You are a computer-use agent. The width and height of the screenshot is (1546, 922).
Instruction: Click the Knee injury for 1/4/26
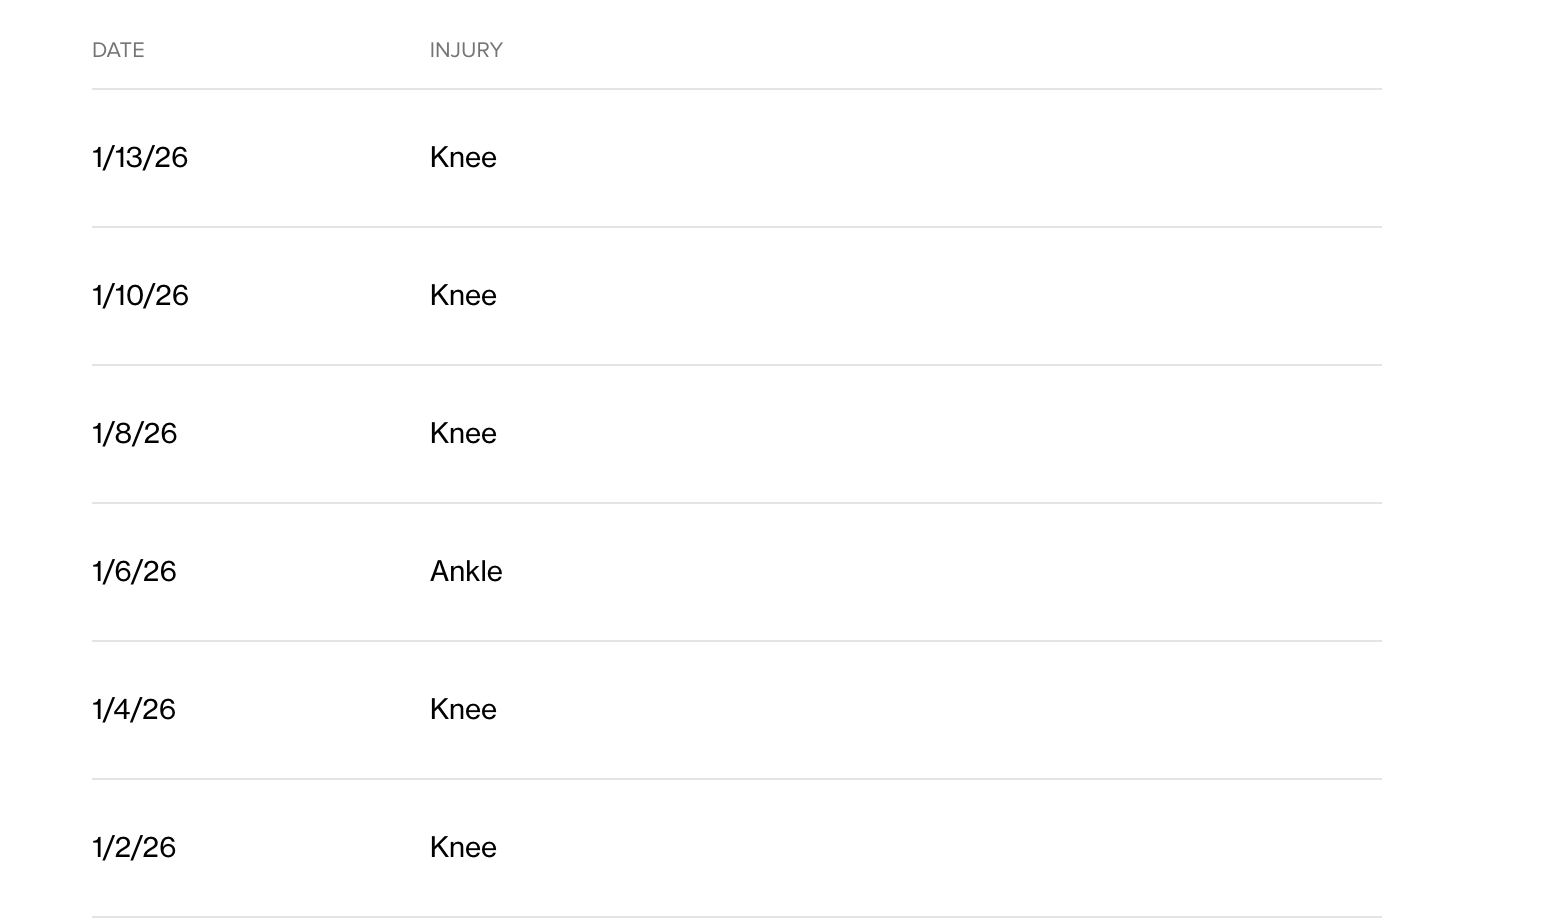click(x=463, y=709)
